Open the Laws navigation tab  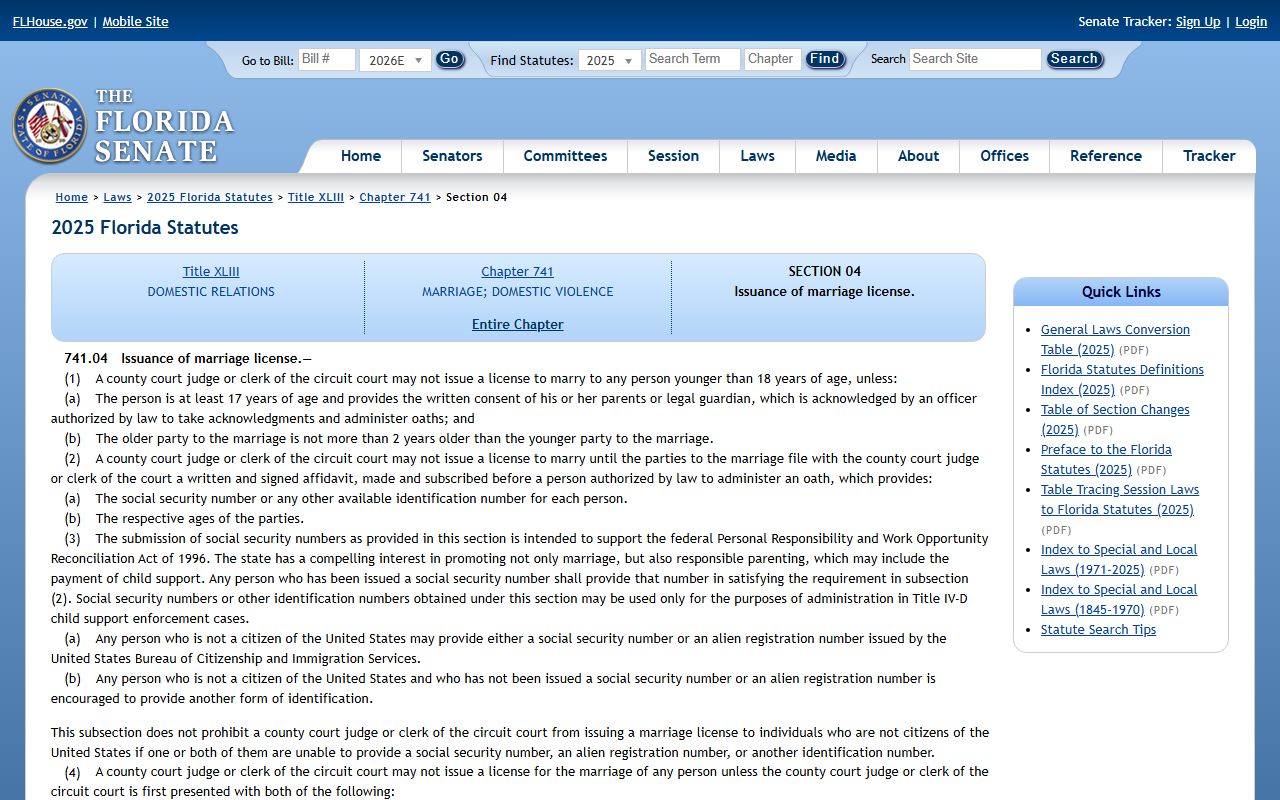click(757, 156)
